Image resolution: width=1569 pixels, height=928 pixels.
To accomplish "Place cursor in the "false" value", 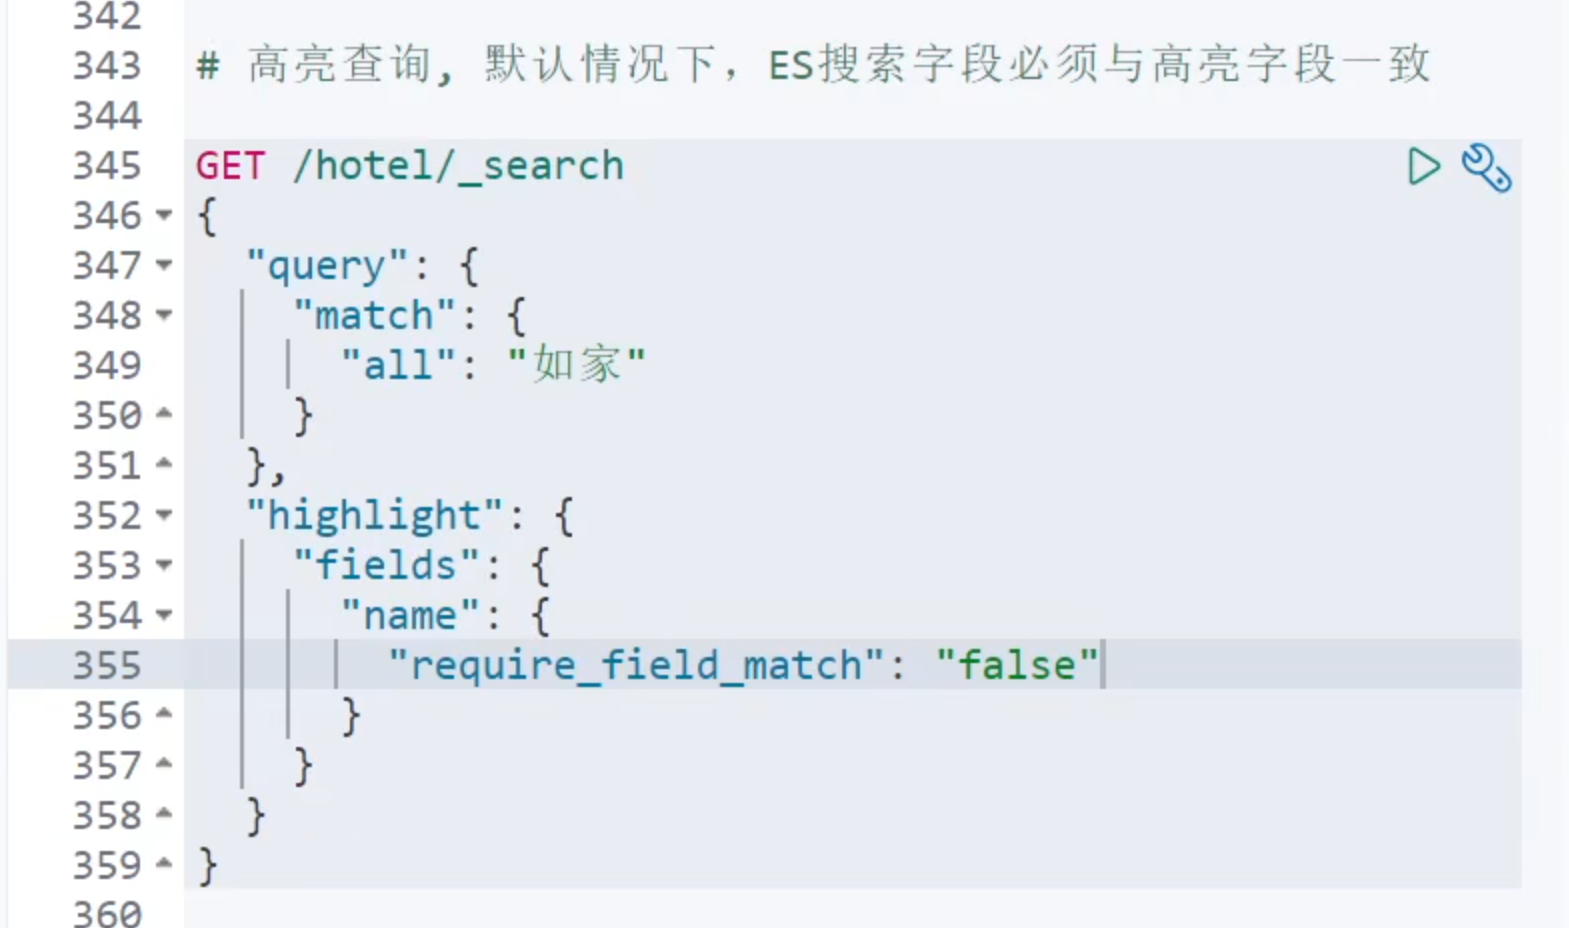I will [x=1016, y=665].
